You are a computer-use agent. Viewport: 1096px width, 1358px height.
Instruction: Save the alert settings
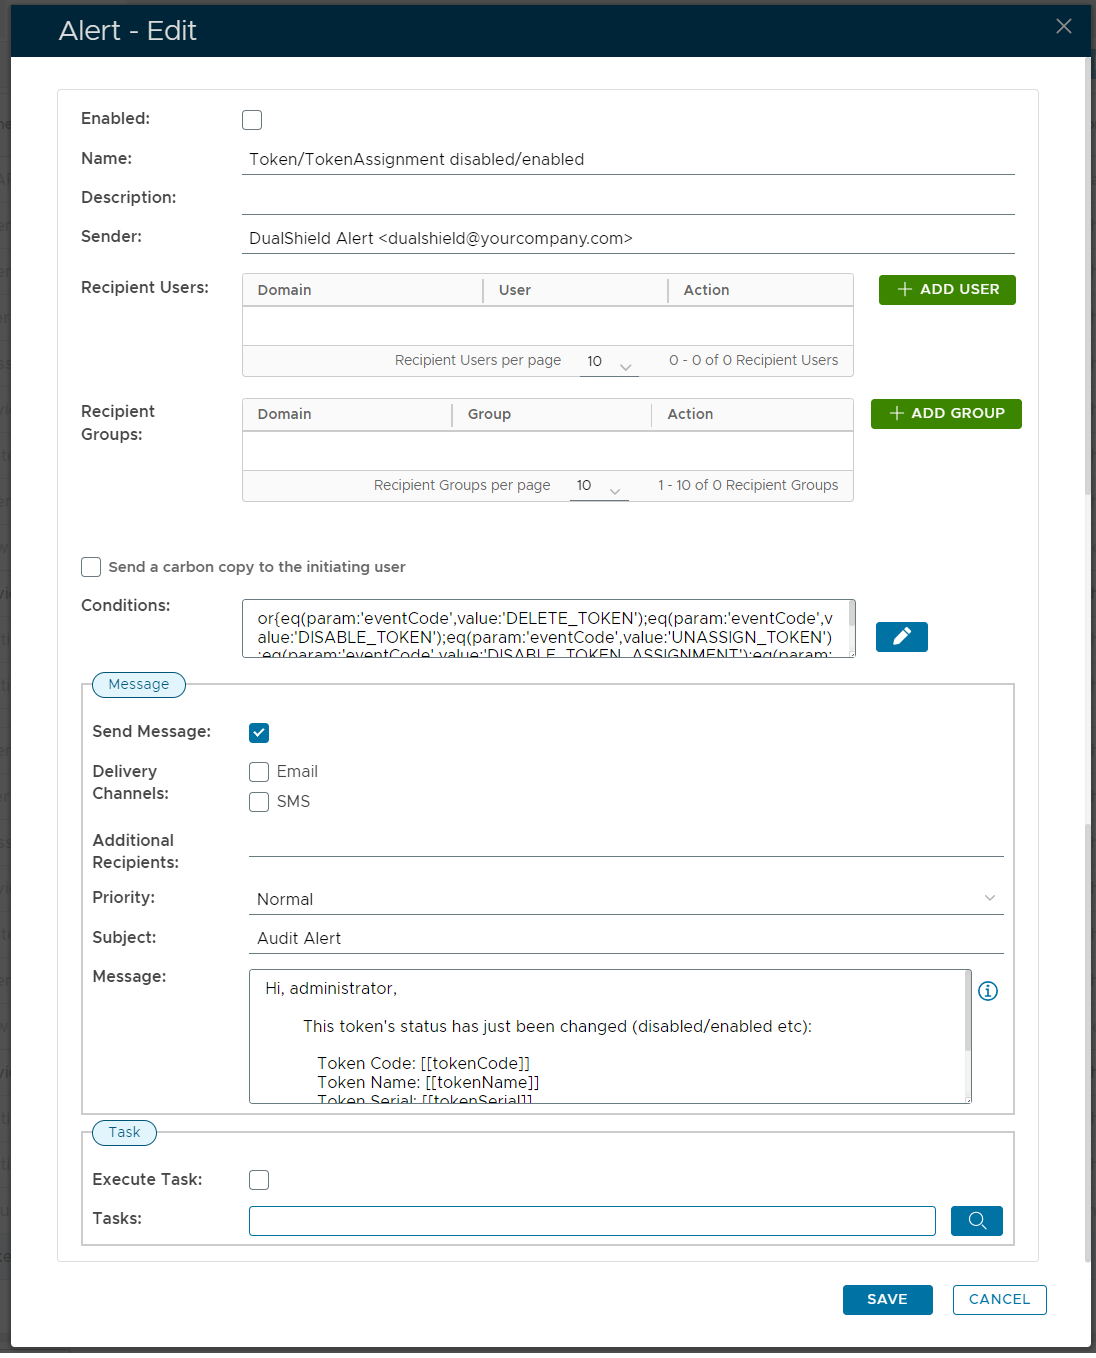(887, 1300)
